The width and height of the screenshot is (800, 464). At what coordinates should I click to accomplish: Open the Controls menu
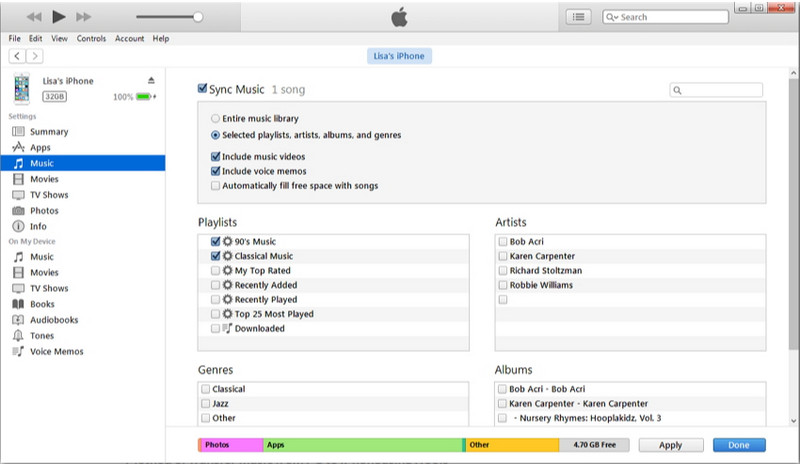[x=91, y=38]
